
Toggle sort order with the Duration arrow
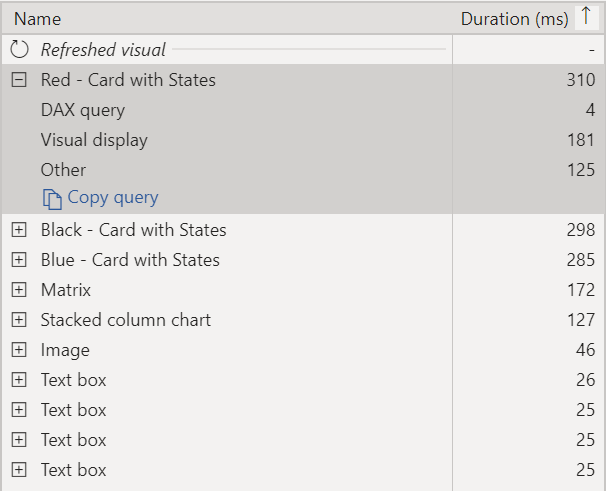[x=586, y=17]
